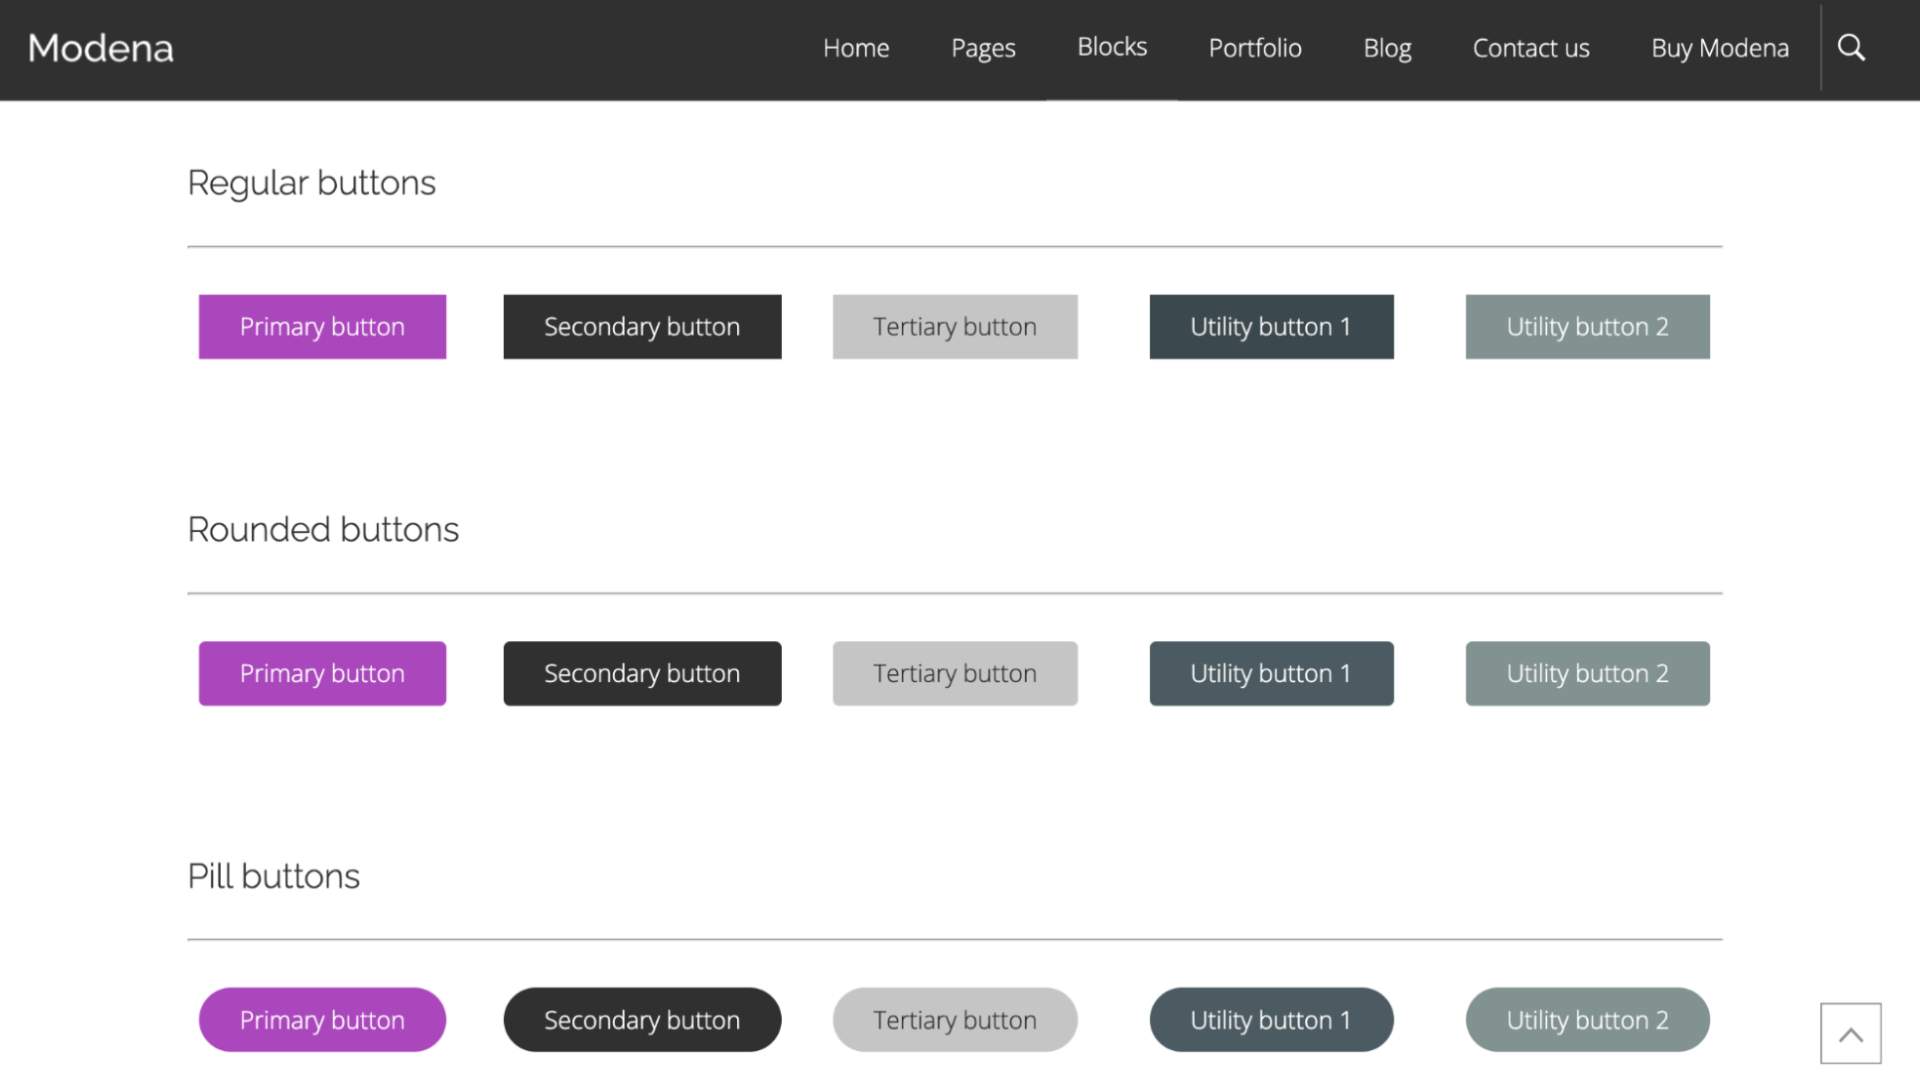Viewport: 1920px width, 1080px height.
Task: Select the rounded Tertiary button
Action: (x=955, y=674)
